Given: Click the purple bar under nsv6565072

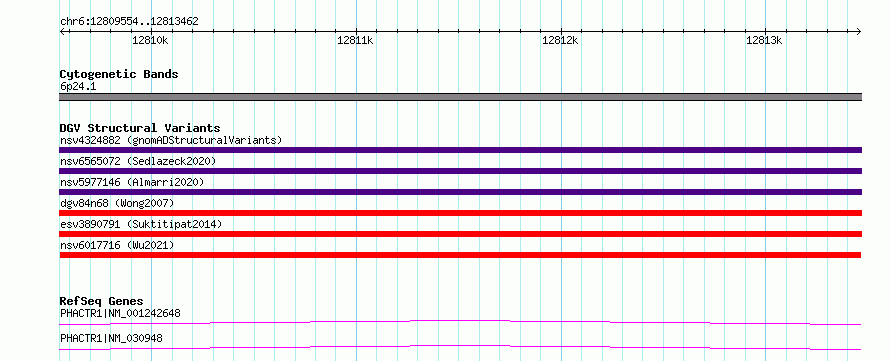Looking at the screenshot, I should 460,171.
